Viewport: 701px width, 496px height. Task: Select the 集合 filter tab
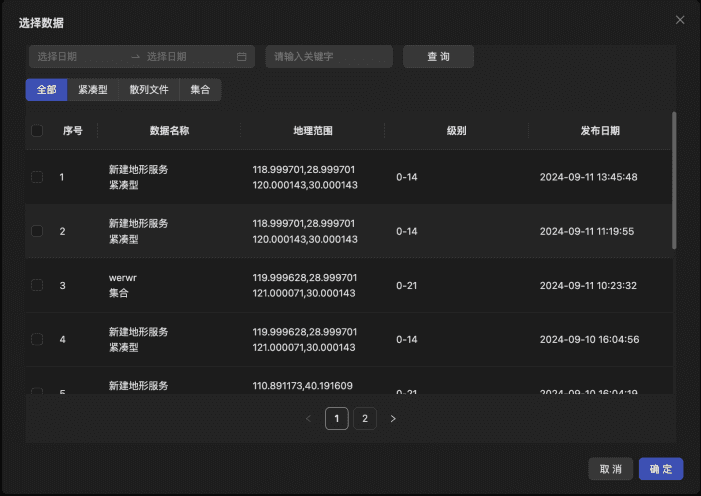pos(200,90)
